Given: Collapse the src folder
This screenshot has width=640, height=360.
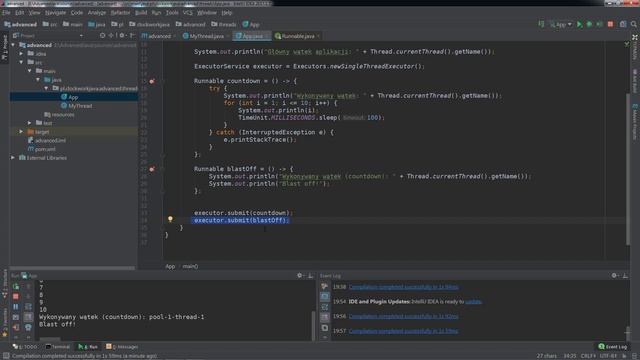Looking at the screenshot, I should (x=21, y=62).
